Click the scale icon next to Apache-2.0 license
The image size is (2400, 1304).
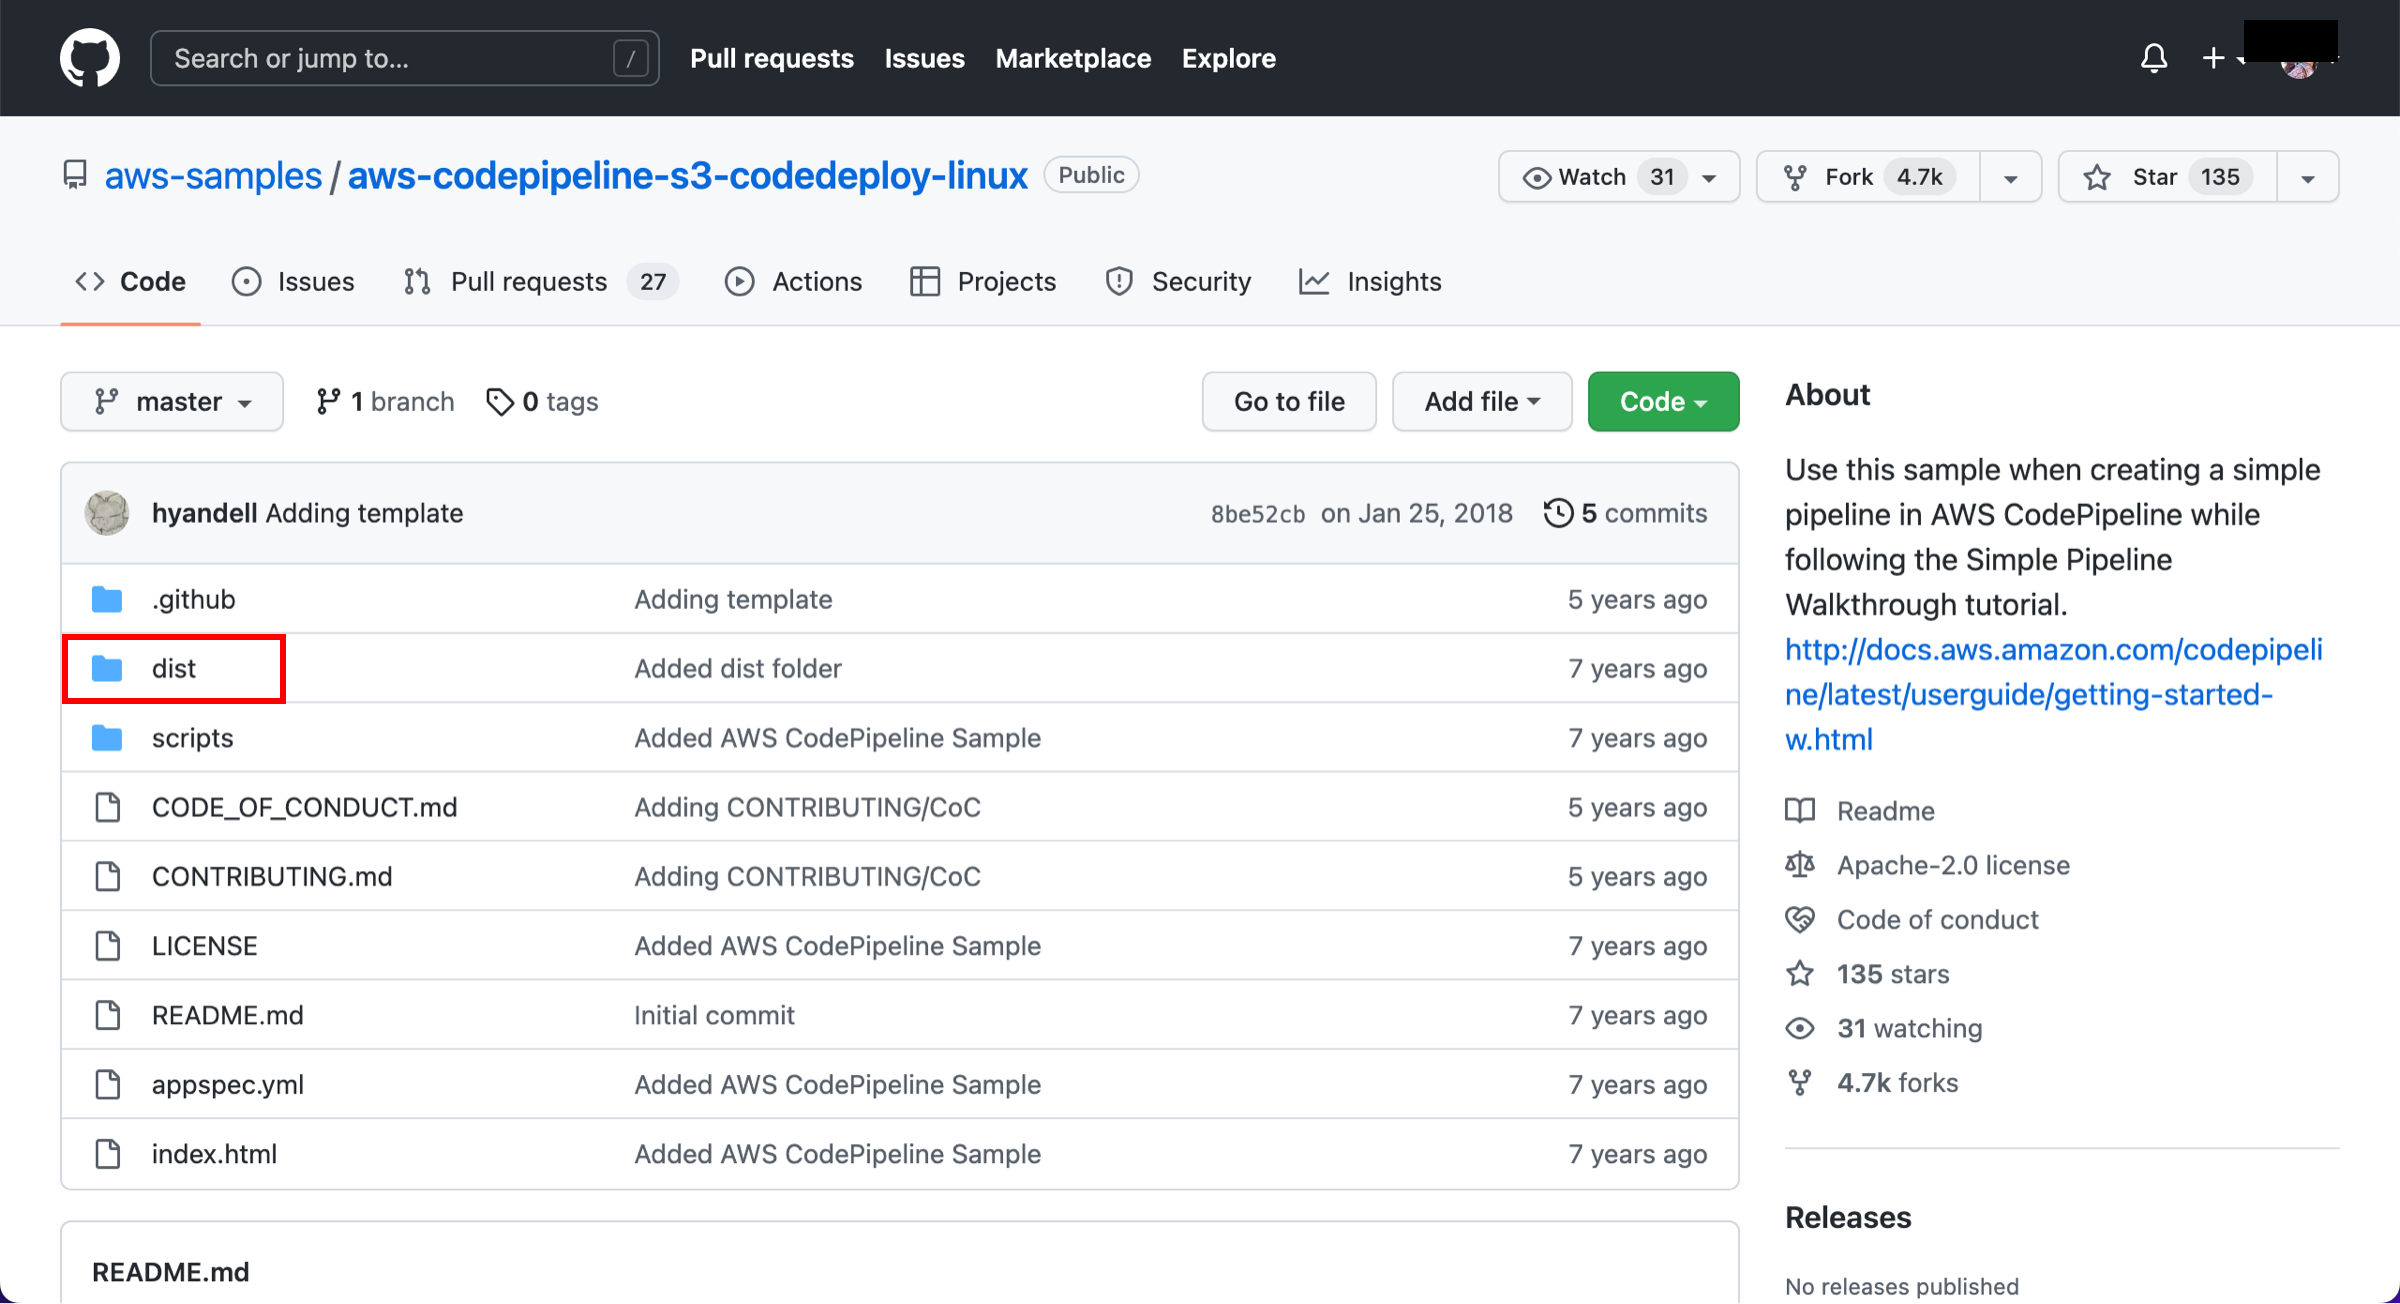pyautogui.click(x=1800, y=864)
